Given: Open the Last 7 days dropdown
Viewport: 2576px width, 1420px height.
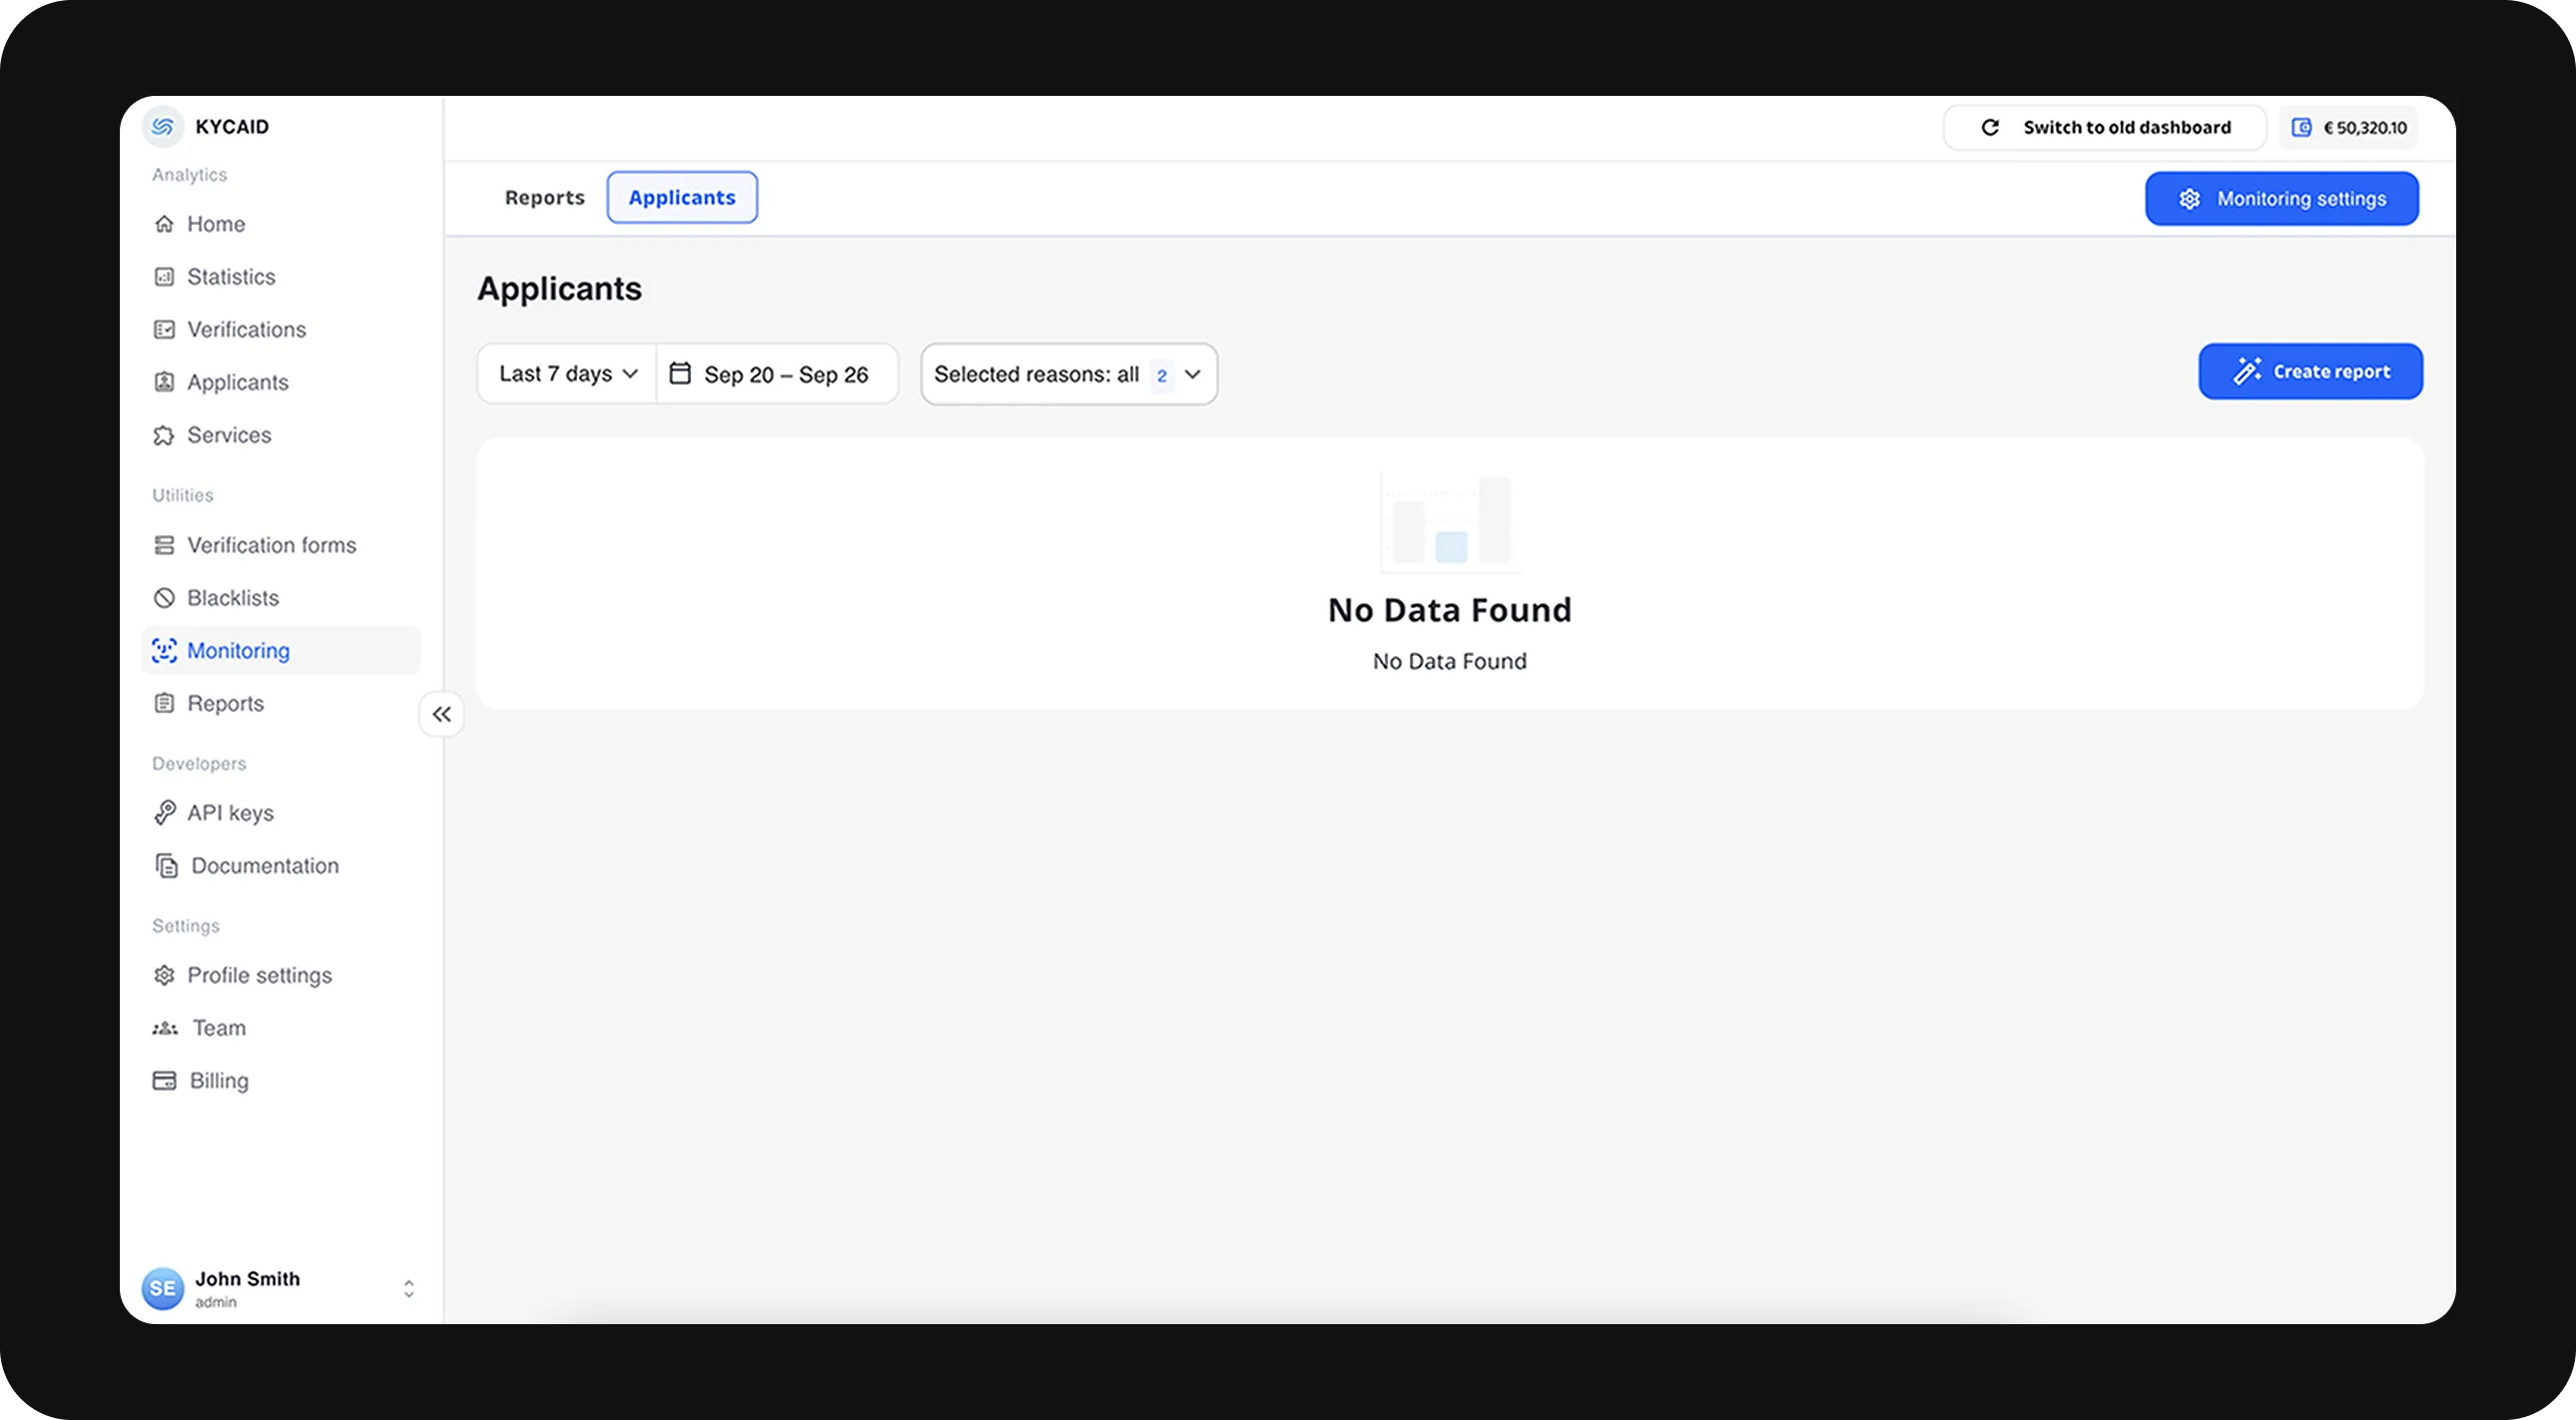Looking at the screenshot, I should [x=567, y=374].
